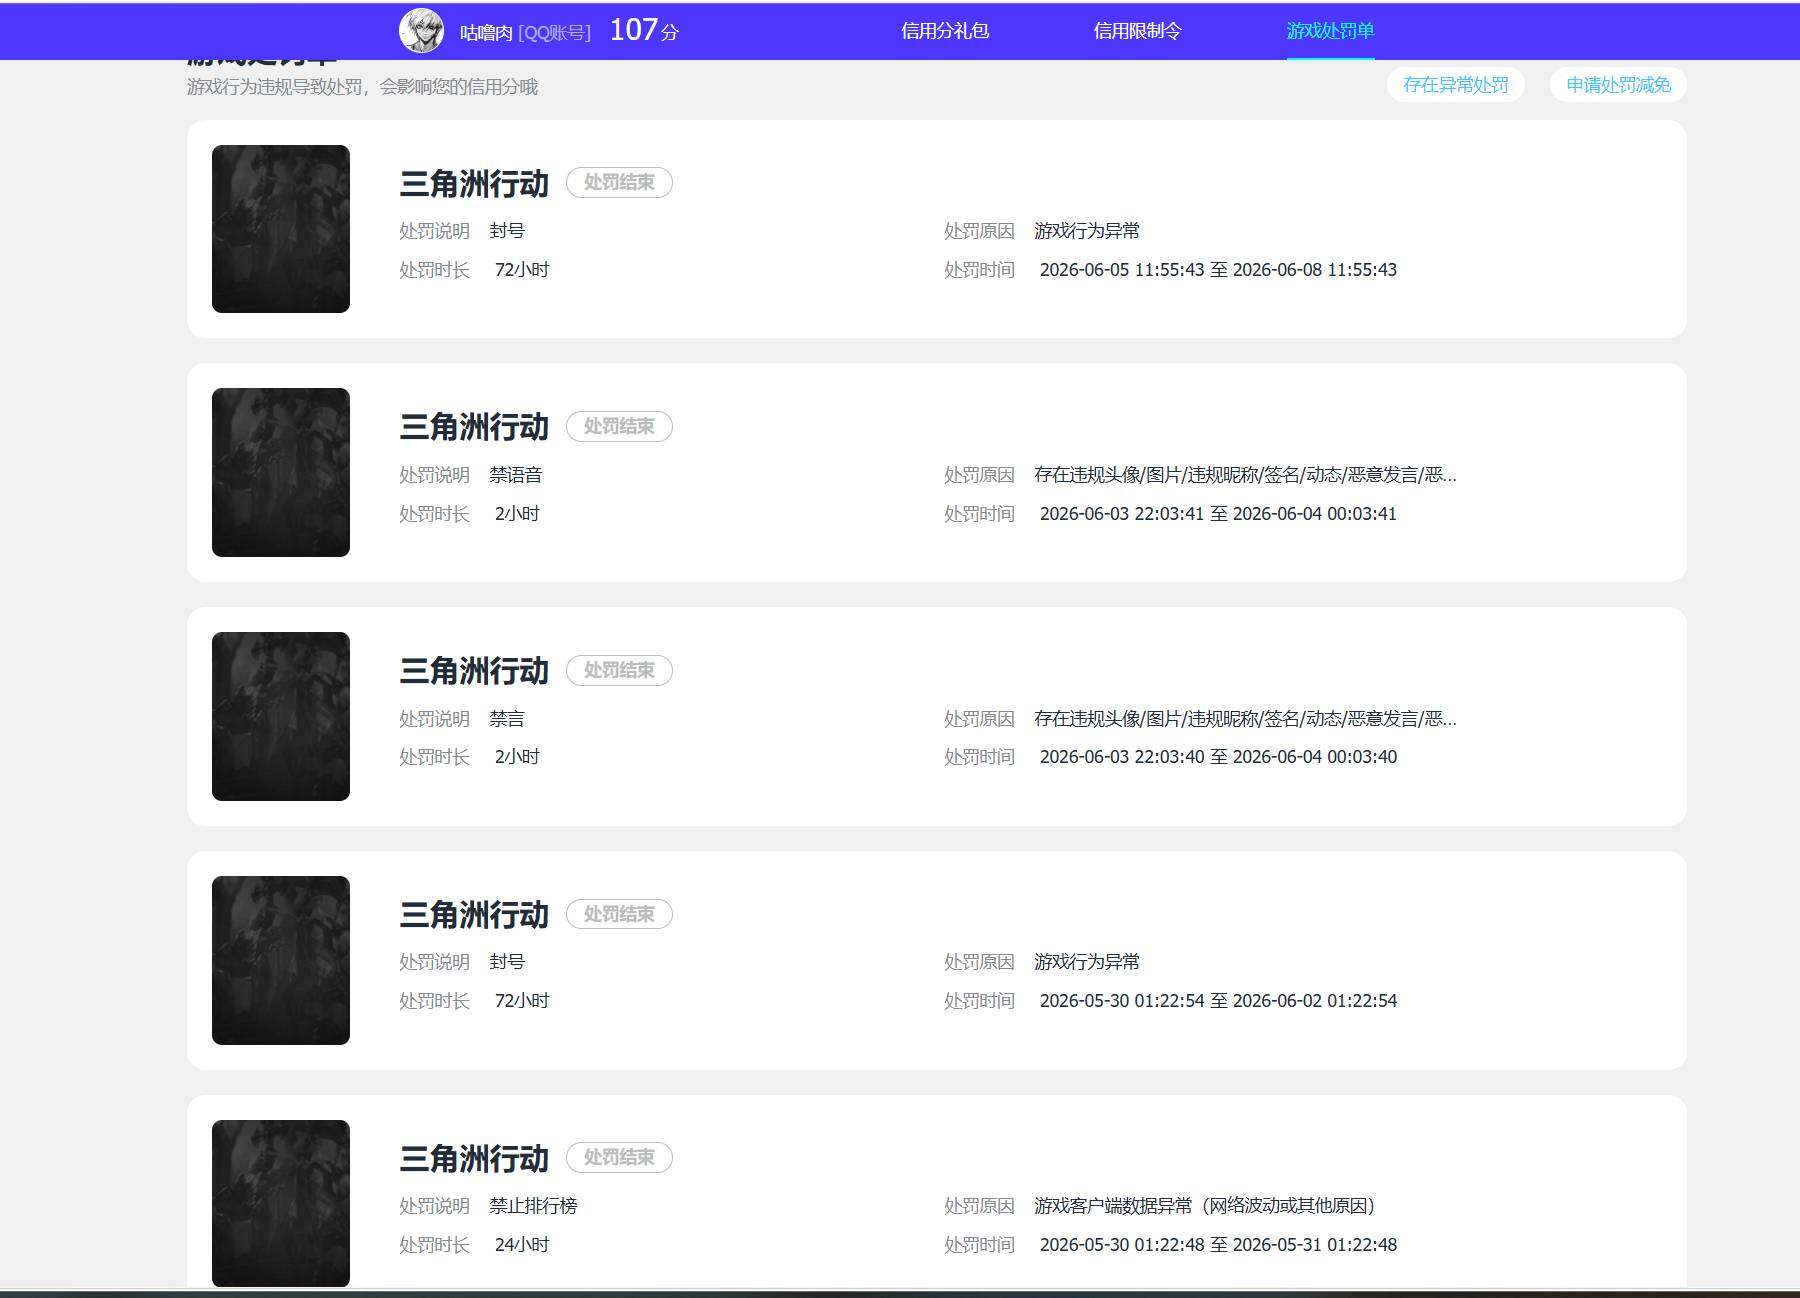Click time range starting 2026-05-30 01:22:54
The image size is (1800, 1298).
[1218, 1001]
